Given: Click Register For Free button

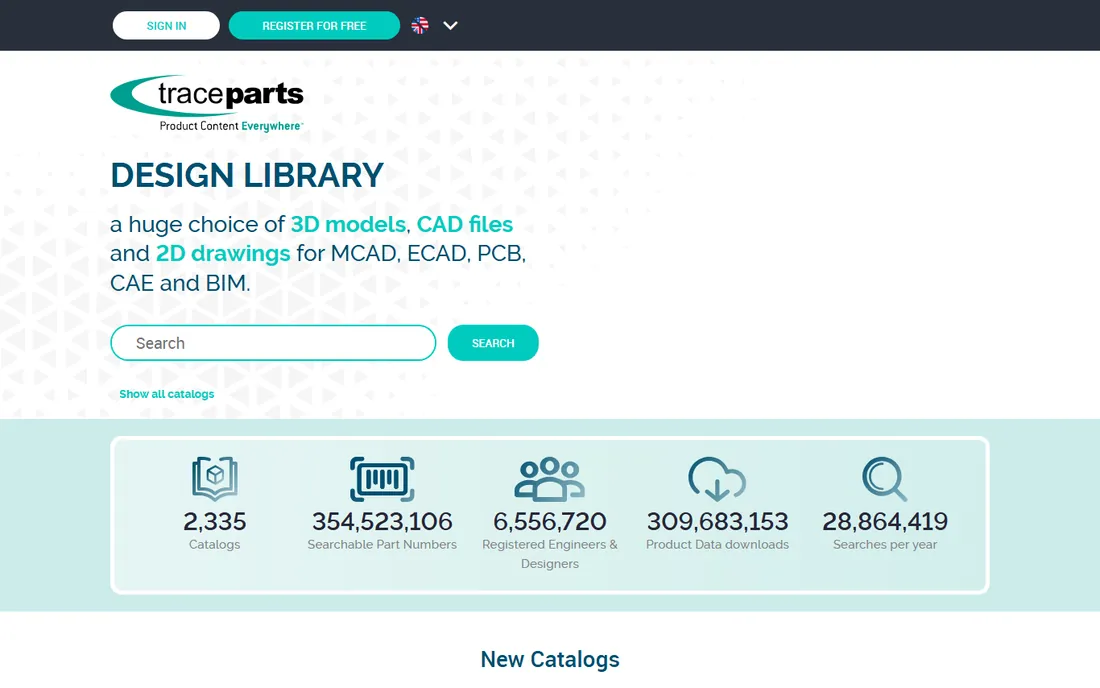Looking at the screenshot, I should pyautogui.click(x=314, y=25).
